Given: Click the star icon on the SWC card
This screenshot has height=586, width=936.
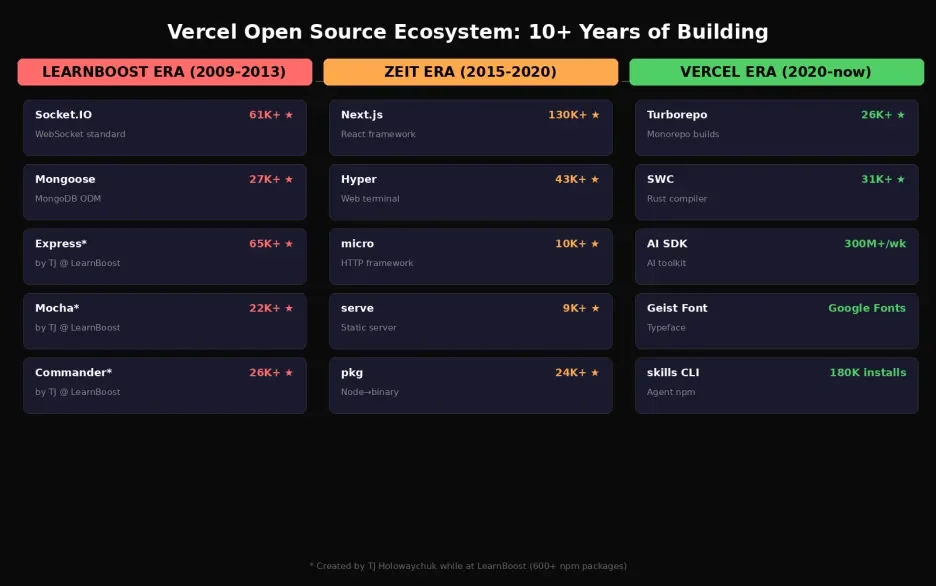Looking at the screenshot, I should click(900, 179).
